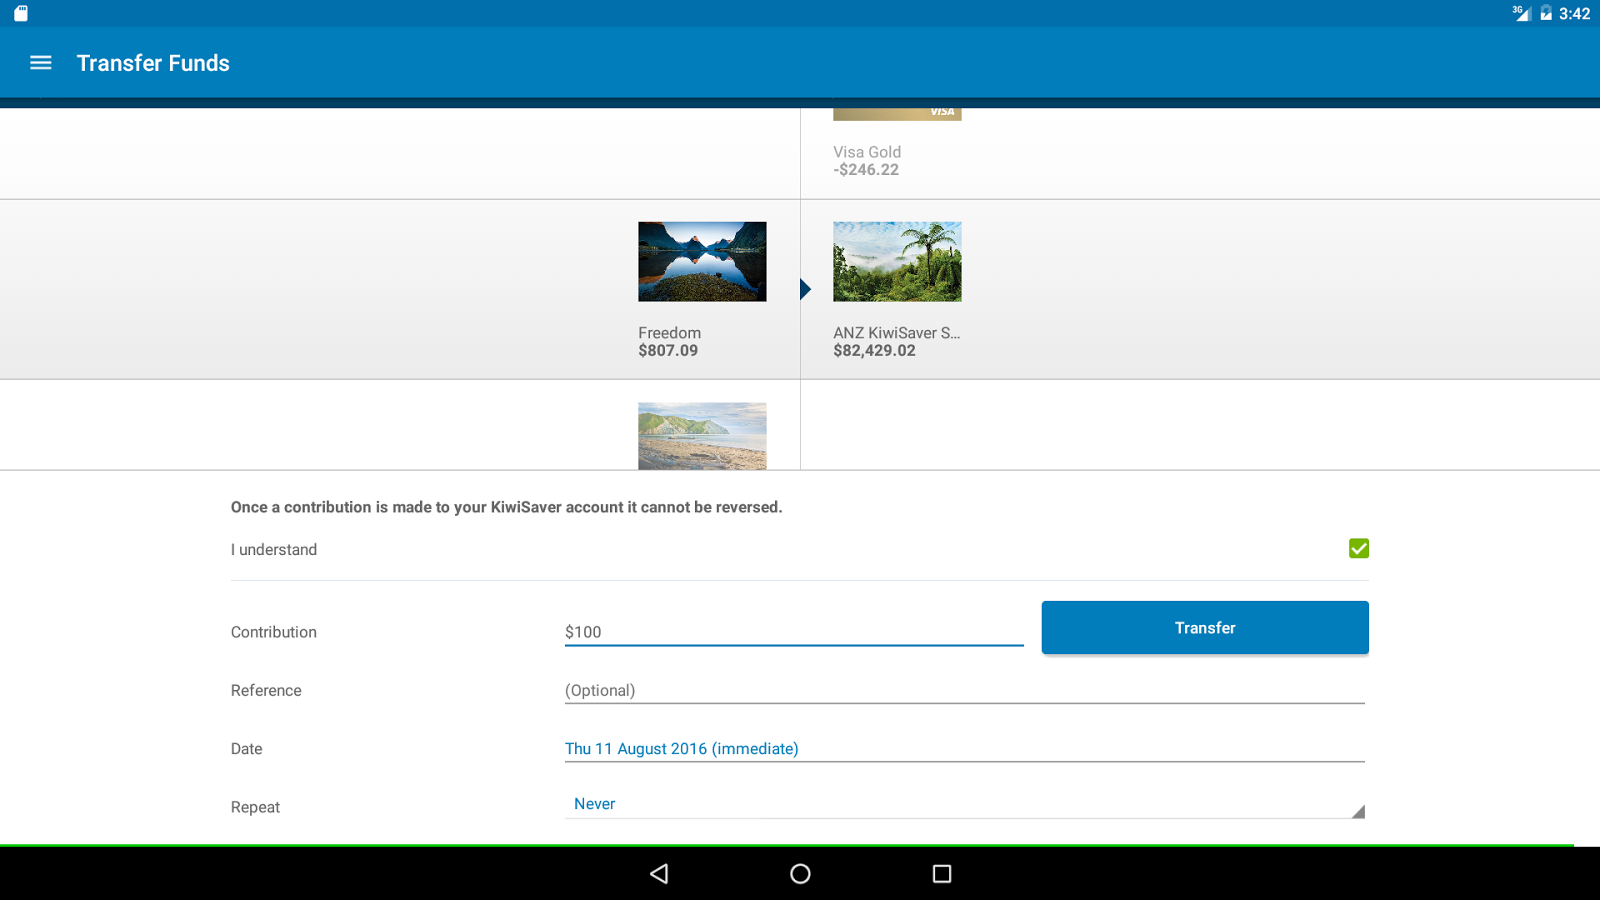The width and height of the screenshot is (1600, 900).
Task: Check the battery status icon
Action: coord(1546,13)
